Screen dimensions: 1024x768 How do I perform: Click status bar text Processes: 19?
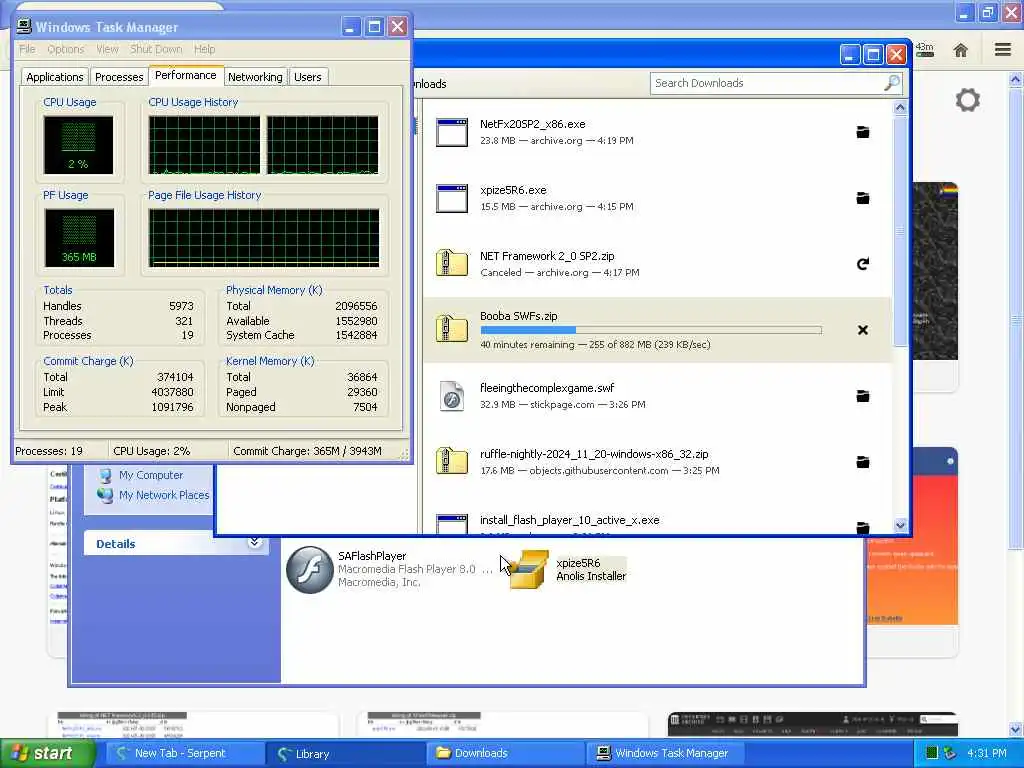(49, 451)
